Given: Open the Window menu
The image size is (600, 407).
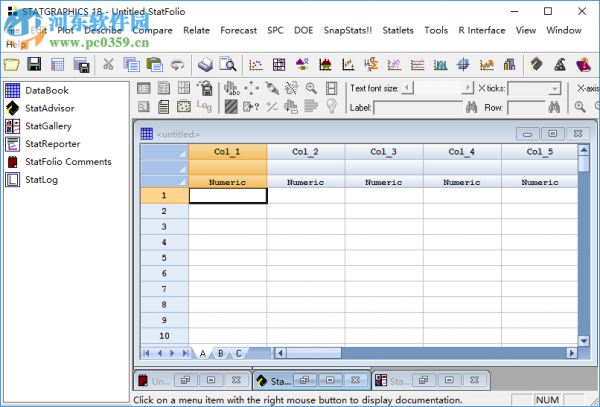Looking at the screenshot, I should tap(564, 31).
